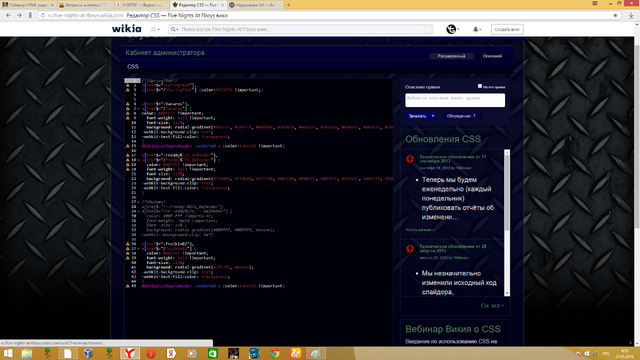The image size is (640, 360).
Task: Toggle the minor edit checkbox
Action: click(480, 86)
